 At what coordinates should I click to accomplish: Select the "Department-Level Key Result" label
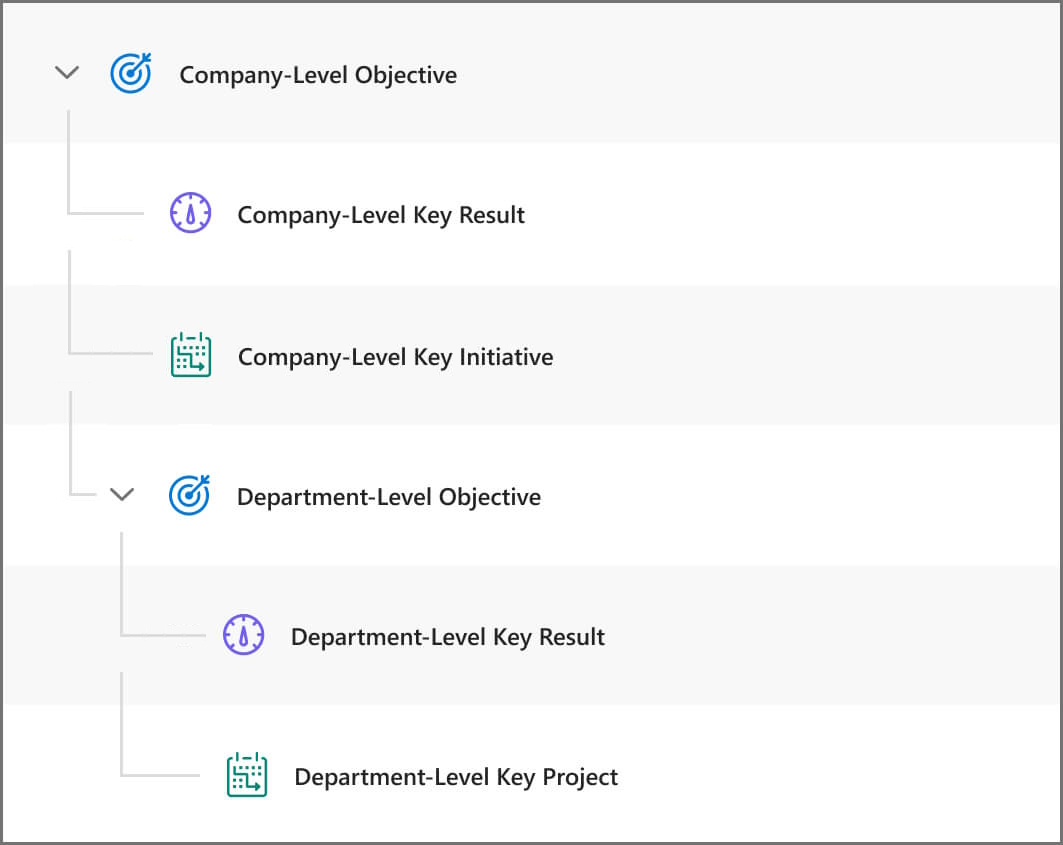click(x=447, y=637)
